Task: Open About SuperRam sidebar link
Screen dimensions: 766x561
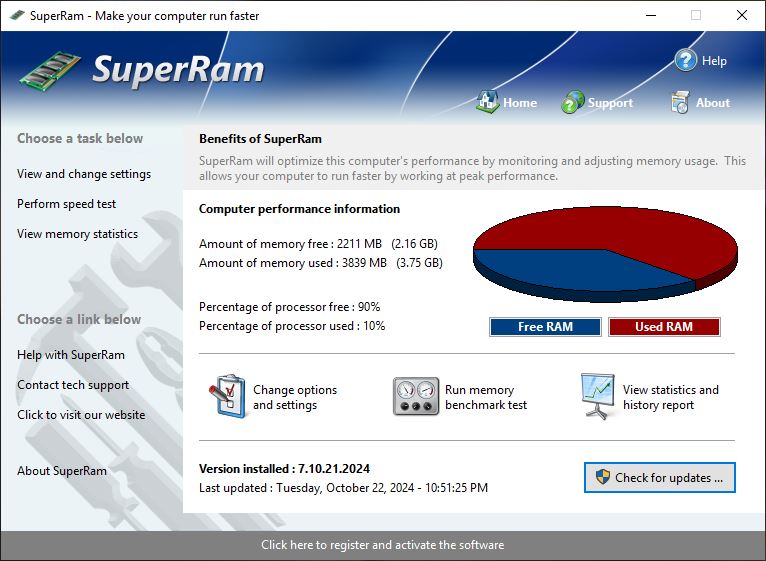Action: point(62,471)
